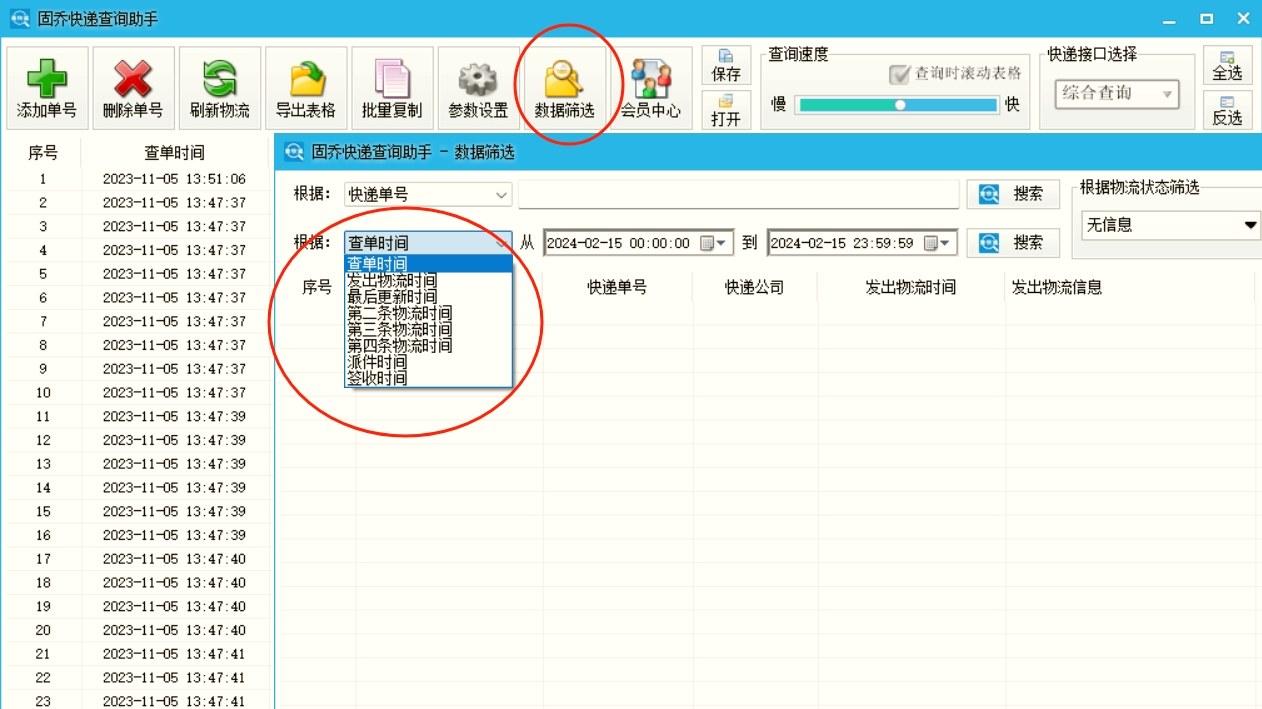Click the 全选 button
This screenshot has width=1262, height=709.
(x=1228, y=66)
